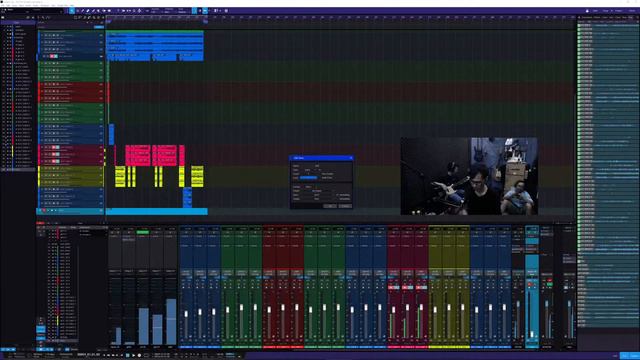Select the Arrow tool in the toolbar
Screen dimensions: 640x360
72,11
